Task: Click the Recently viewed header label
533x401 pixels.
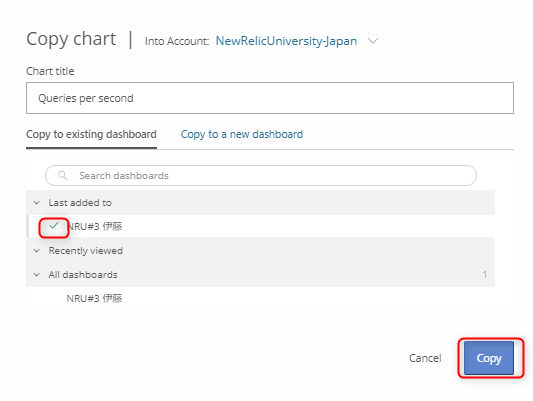Action: click(x=86, y=251)
